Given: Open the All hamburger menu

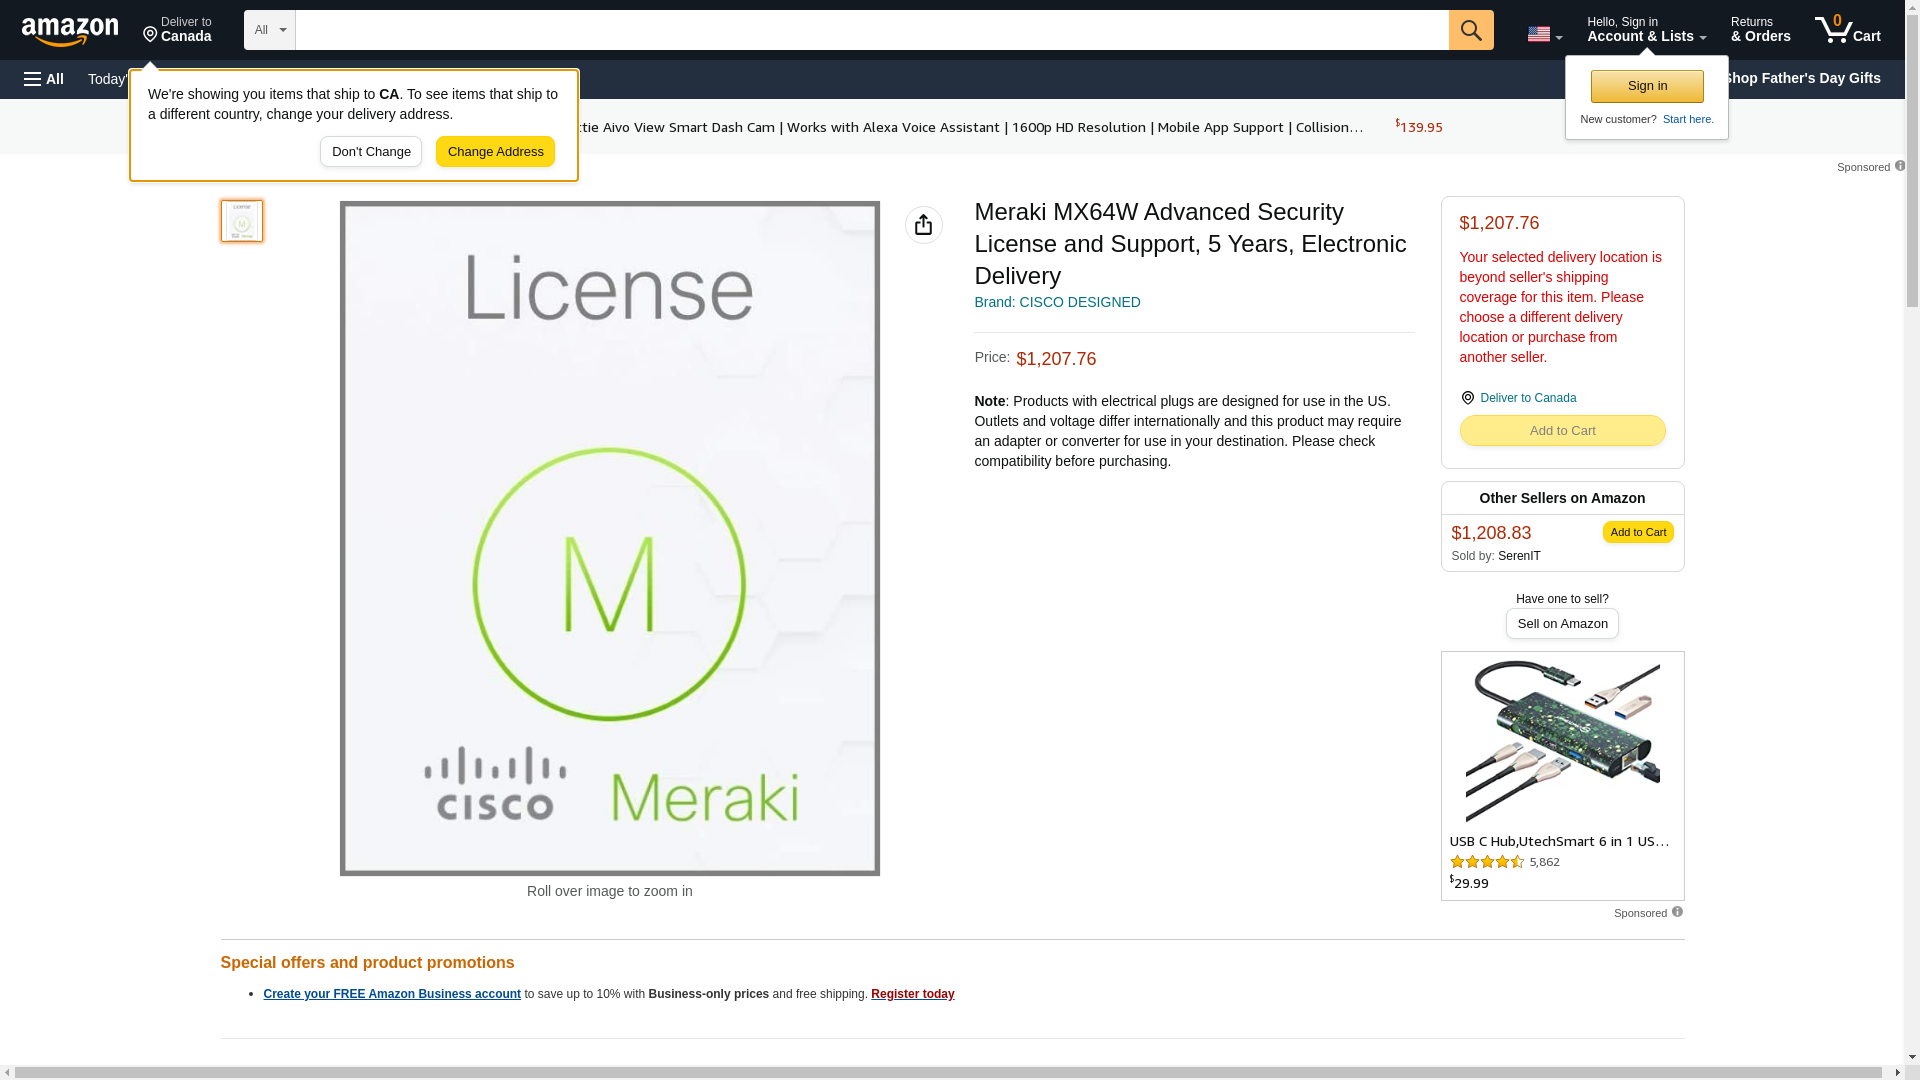Looking at the screenshot, I should (44, 79).
